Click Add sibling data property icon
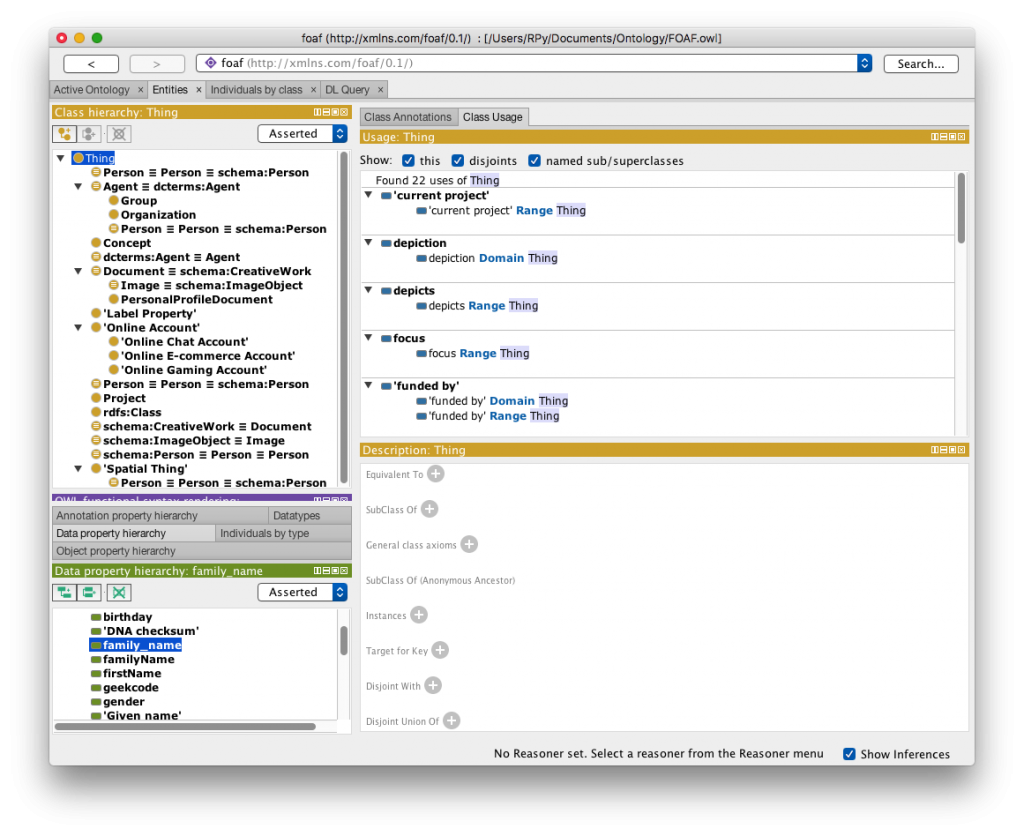This screenshot has width=1024, height=836. point(90,592)
